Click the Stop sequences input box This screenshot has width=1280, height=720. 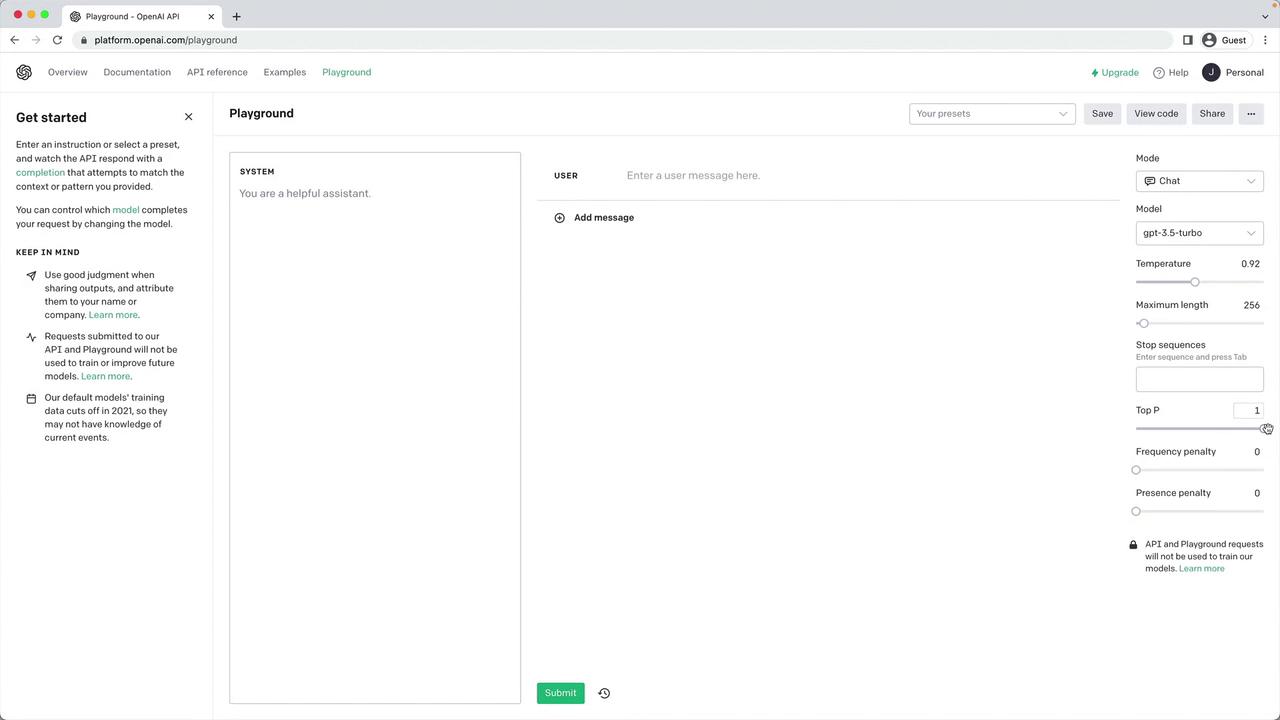tap(1199, 379)
